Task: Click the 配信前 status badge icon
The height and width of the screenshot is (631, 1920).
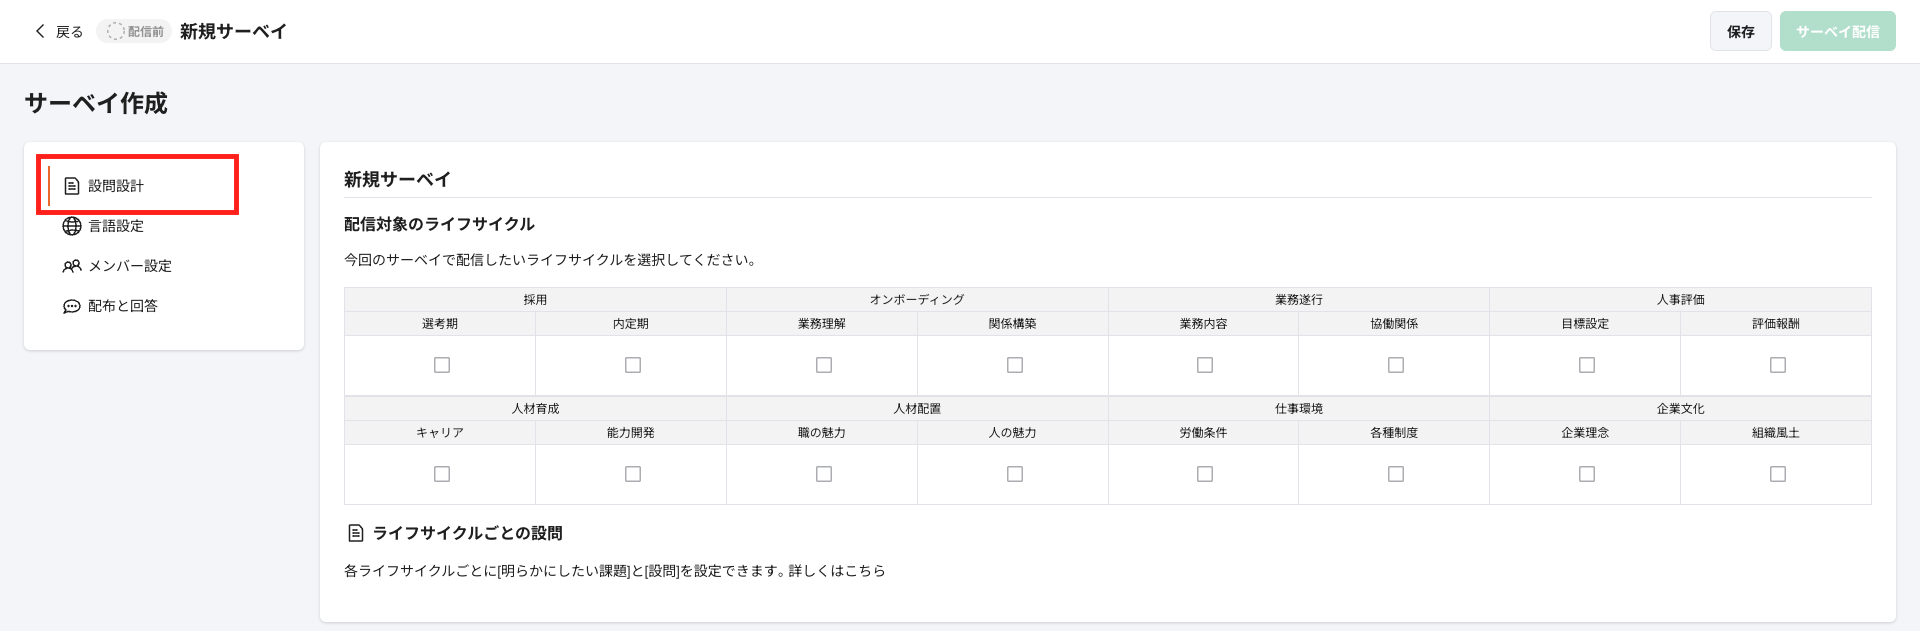Action: [x=115, y=31]
